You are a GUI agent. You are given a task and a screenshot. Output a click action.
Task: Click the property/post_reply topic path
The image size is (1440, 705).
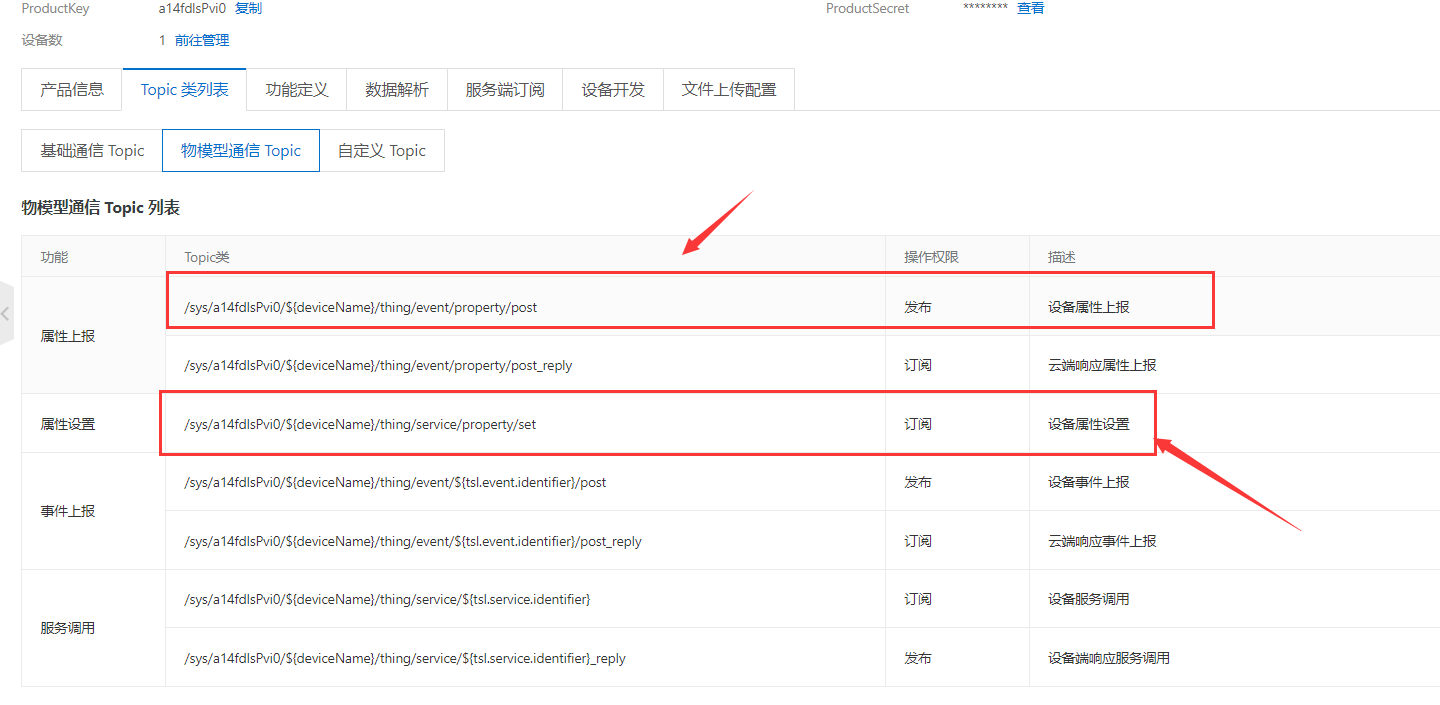378,365
